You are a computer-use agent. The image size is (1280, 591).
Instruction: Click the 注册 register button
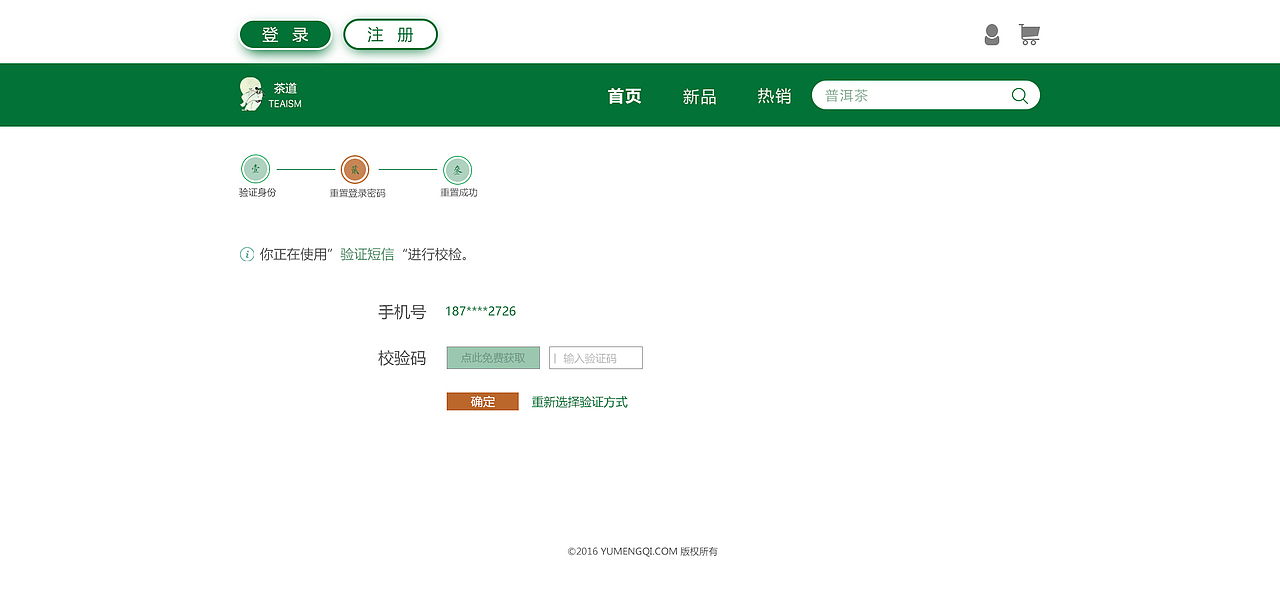391,35
